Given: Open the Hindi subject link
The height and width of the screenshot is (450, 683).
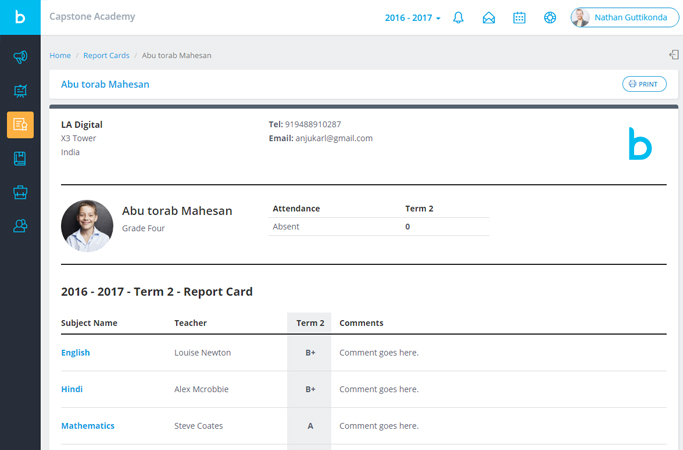Looking at the screenshot, I should click(72, 389).
